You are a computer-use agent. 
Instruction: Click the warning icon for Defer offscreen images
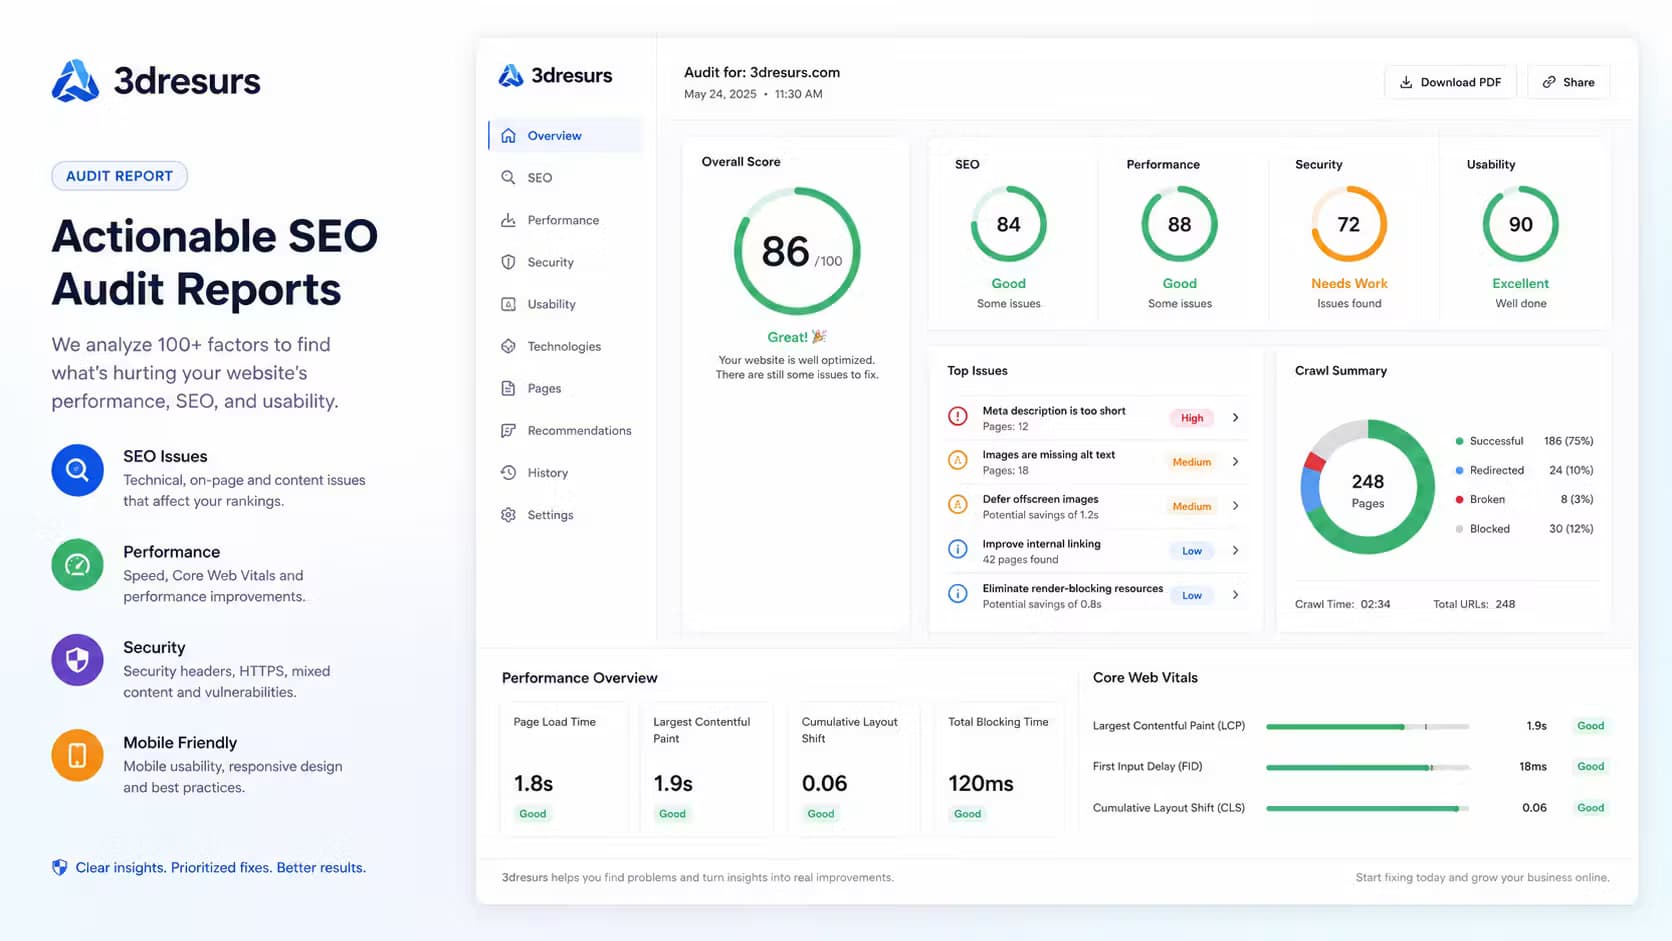[x=957, y=505]
